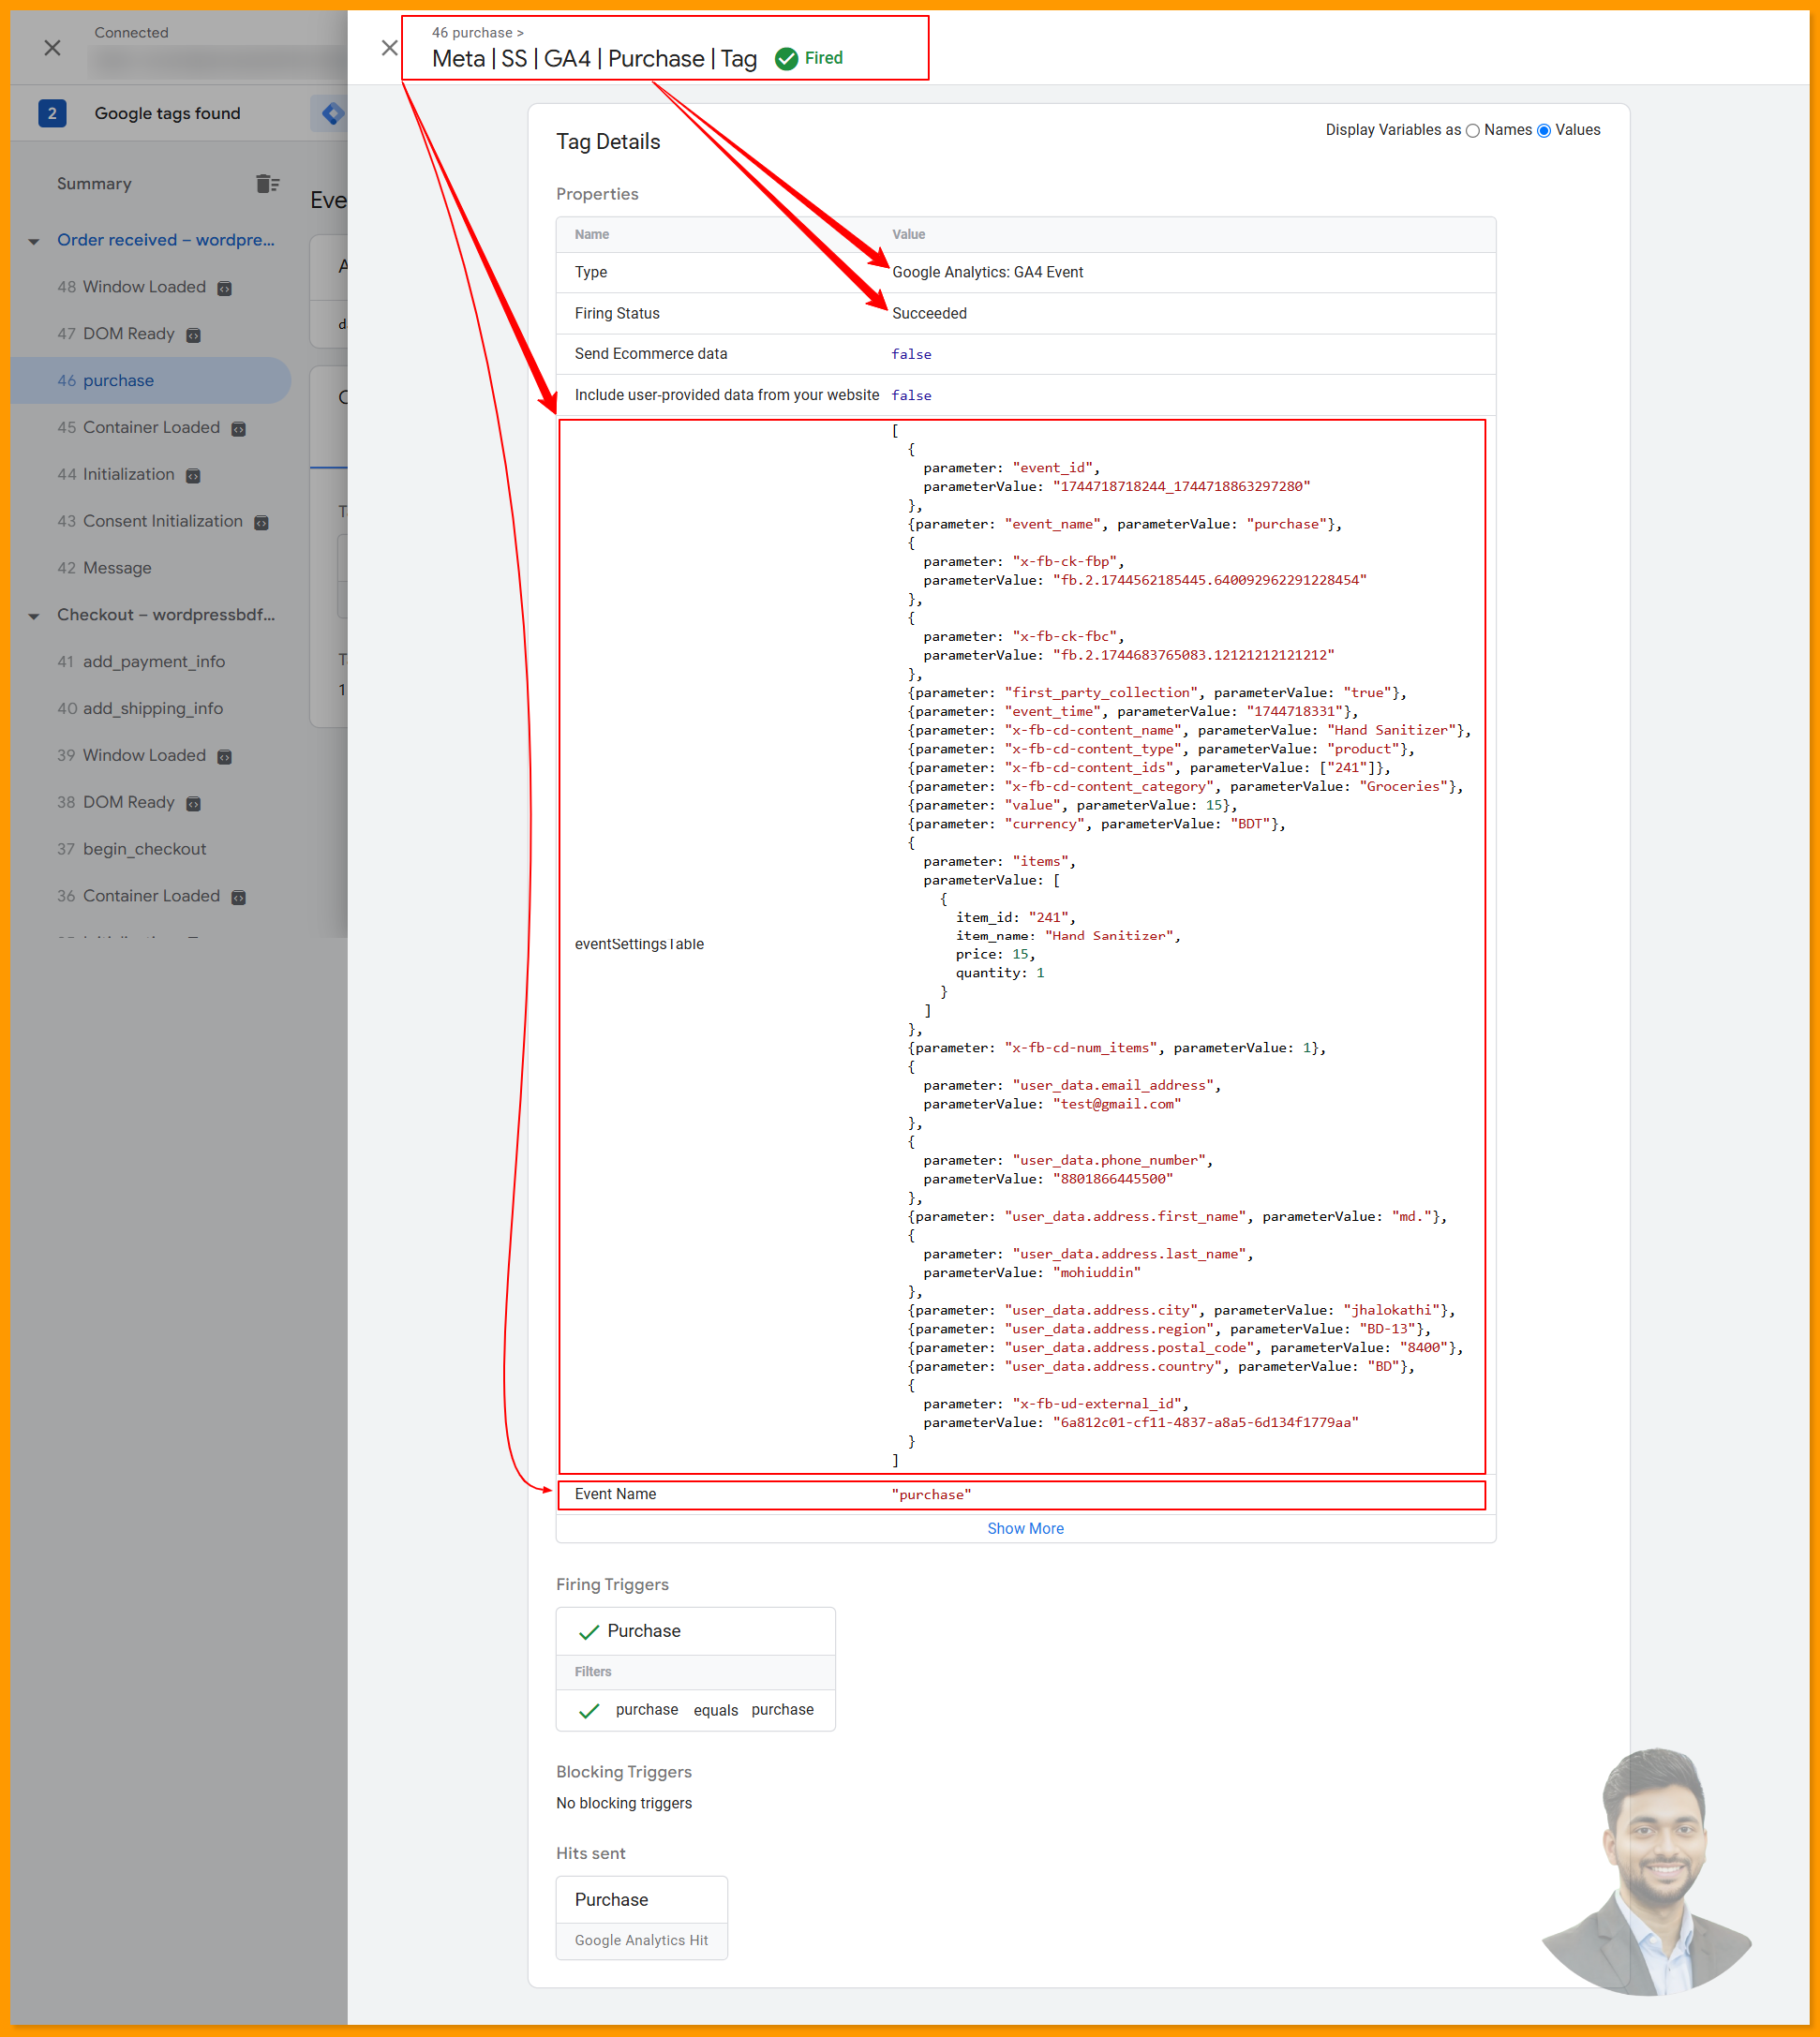Click icon beside 47 DOM Ready
This screenshot has width=1820, height=2037.
click(x=194, y=335)
